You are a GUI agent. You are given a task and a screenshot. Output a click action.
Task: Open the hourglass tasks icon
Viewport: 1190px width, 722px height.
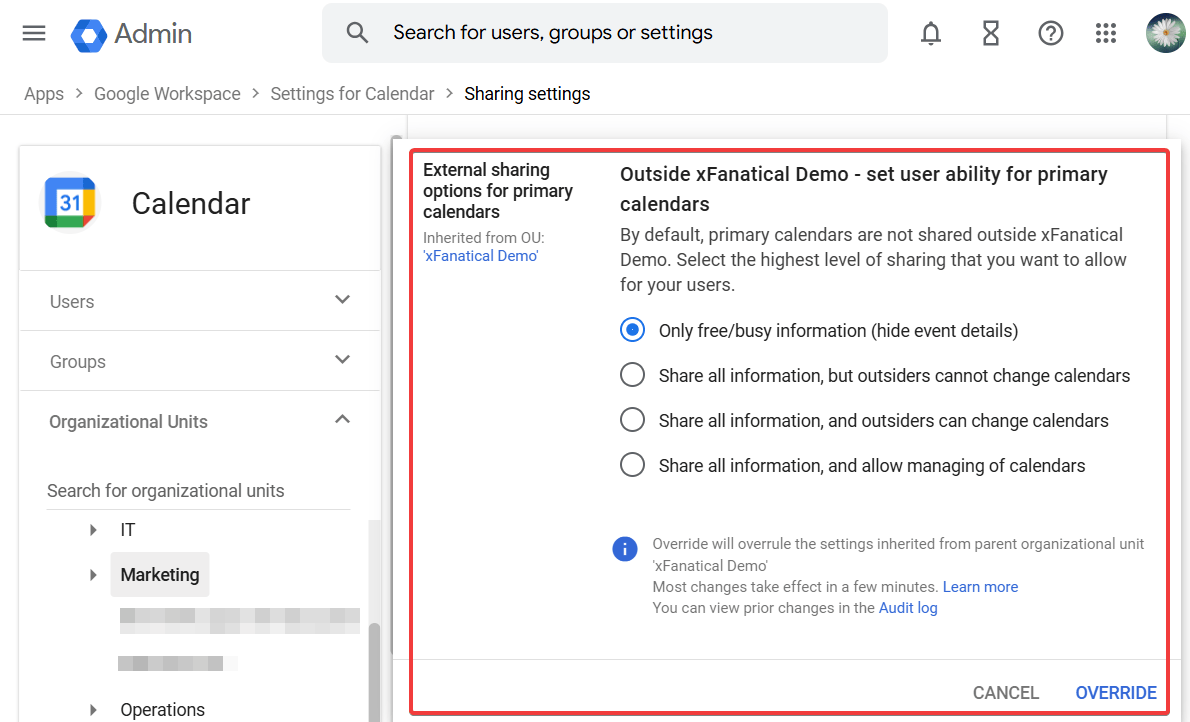point(990,33)
